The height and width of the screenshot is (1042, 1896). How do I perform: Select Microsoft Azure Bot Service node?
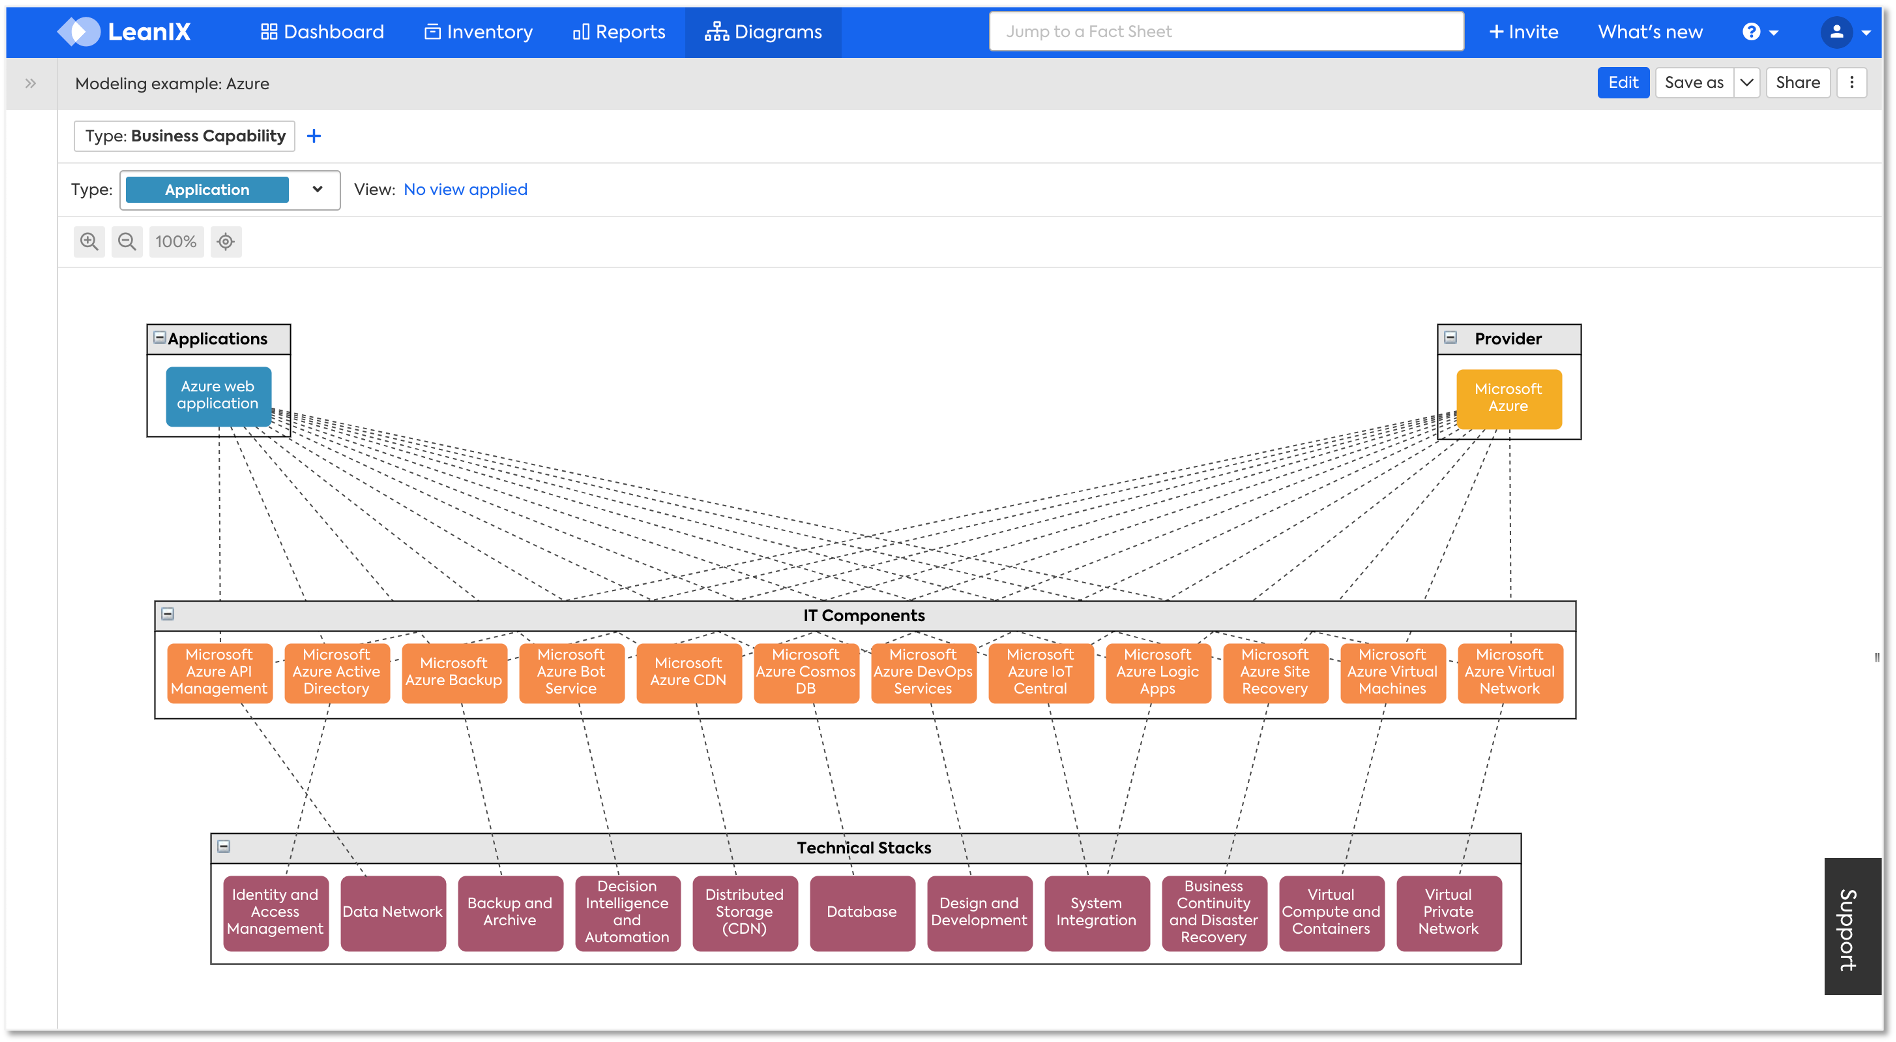[x=571, y=673]
